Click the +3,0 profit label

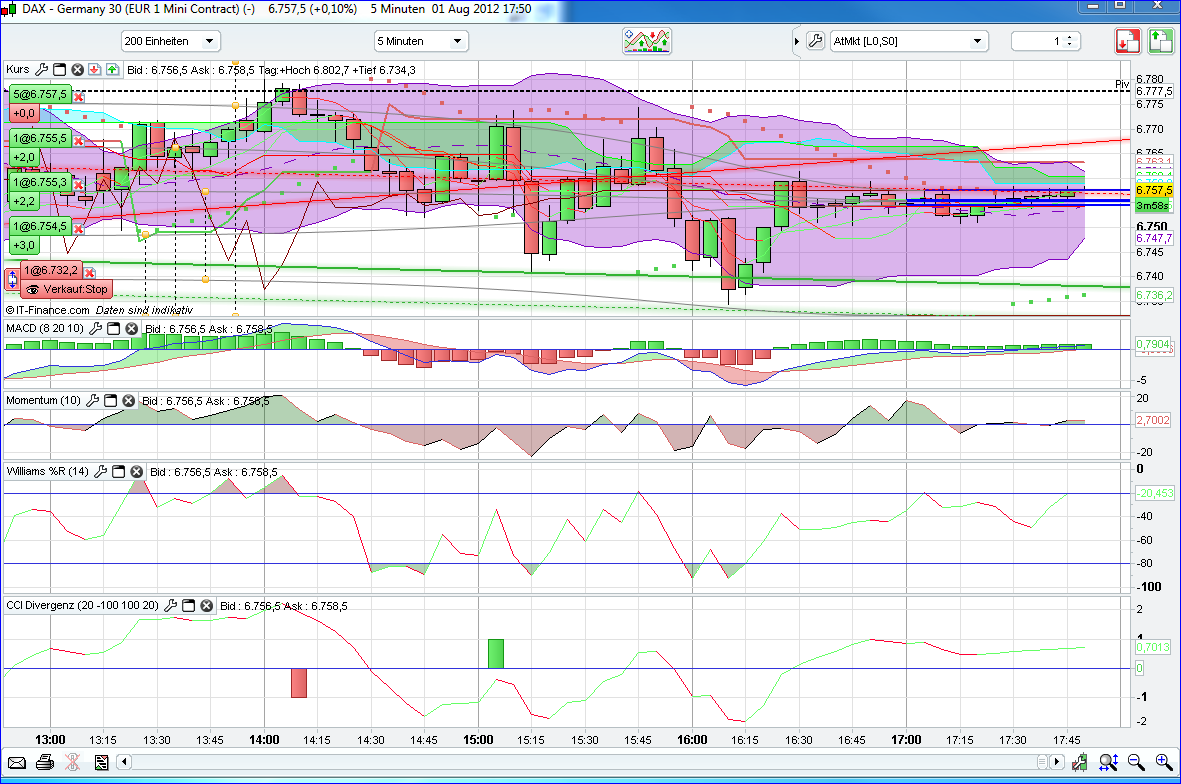tap(23, 245)
